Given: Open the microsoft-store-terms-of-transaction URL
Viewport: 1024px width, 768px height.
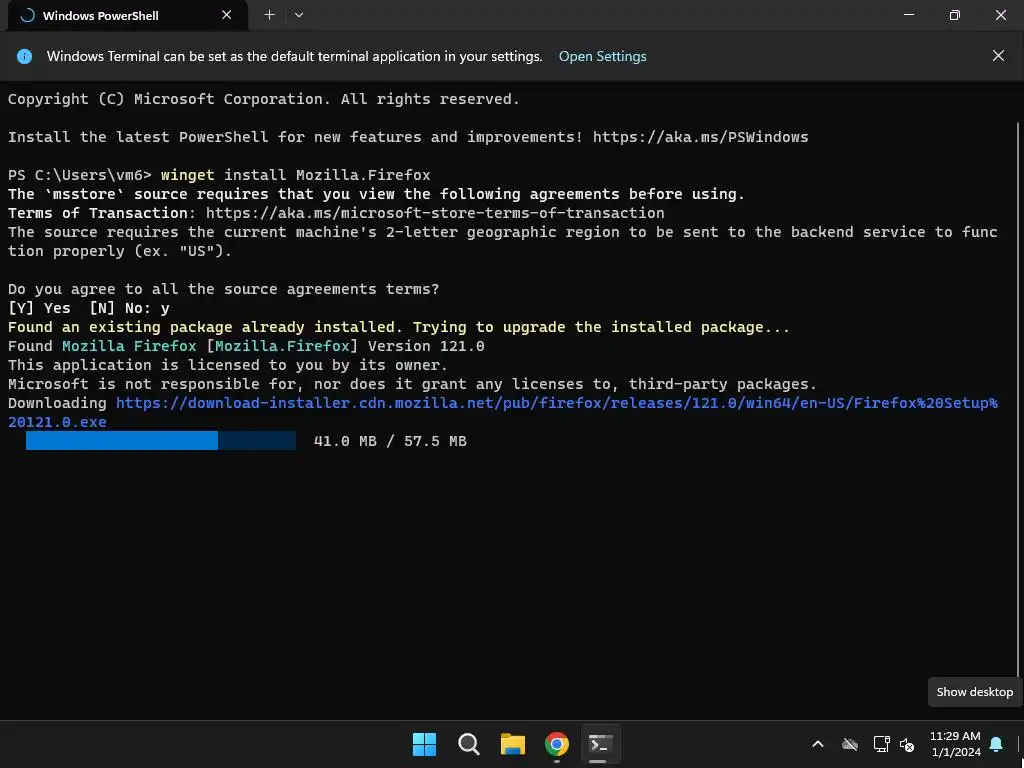Looking at the screenshot, I should click(x=435, y=213).
